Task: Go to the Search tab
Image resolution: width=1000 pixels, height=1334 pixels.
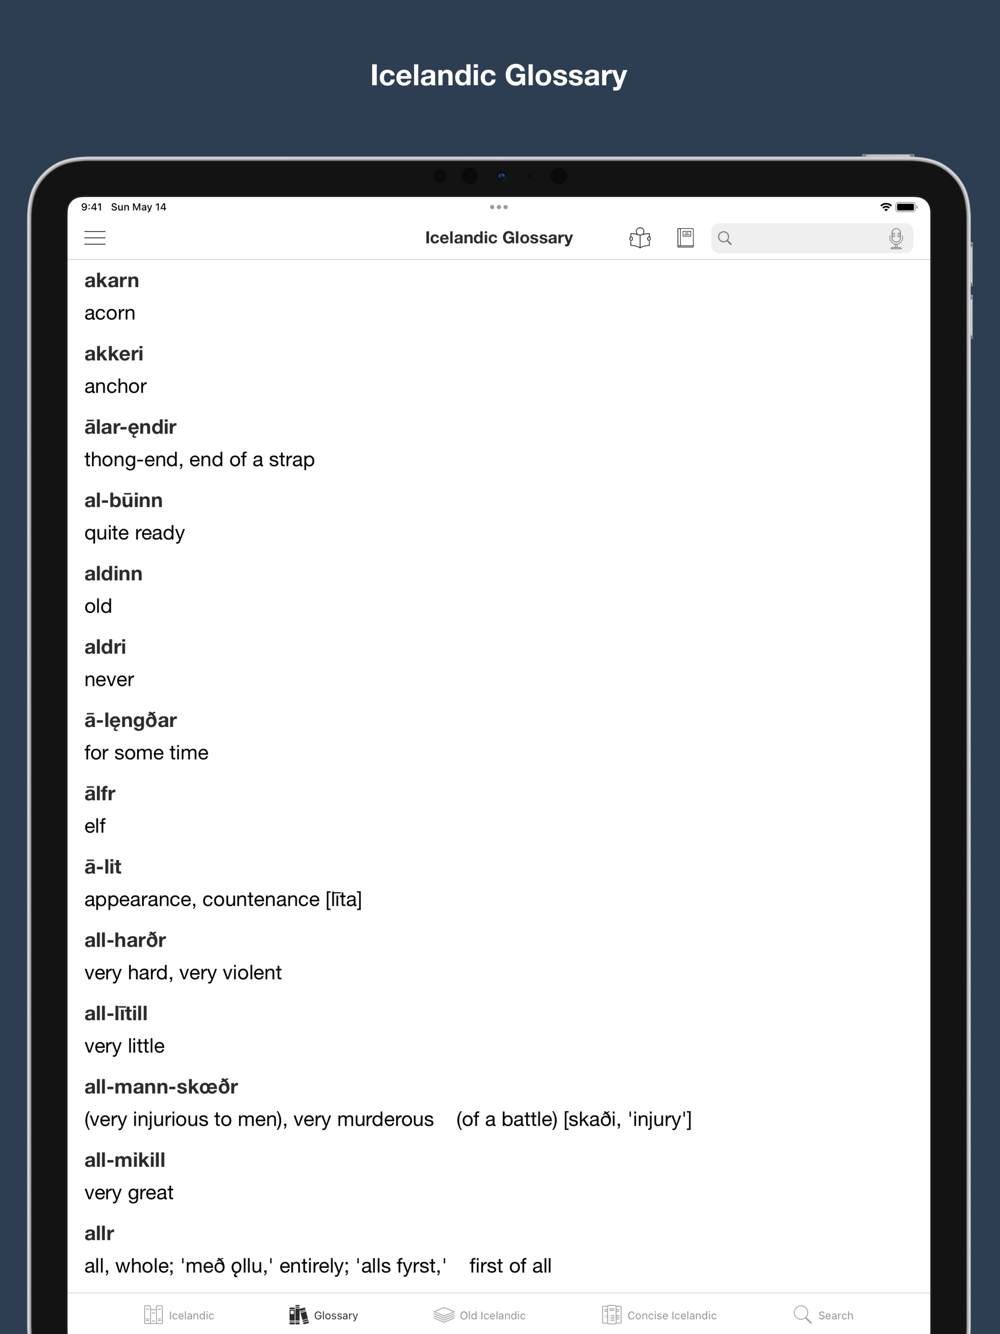Action: coord(823,1315)
